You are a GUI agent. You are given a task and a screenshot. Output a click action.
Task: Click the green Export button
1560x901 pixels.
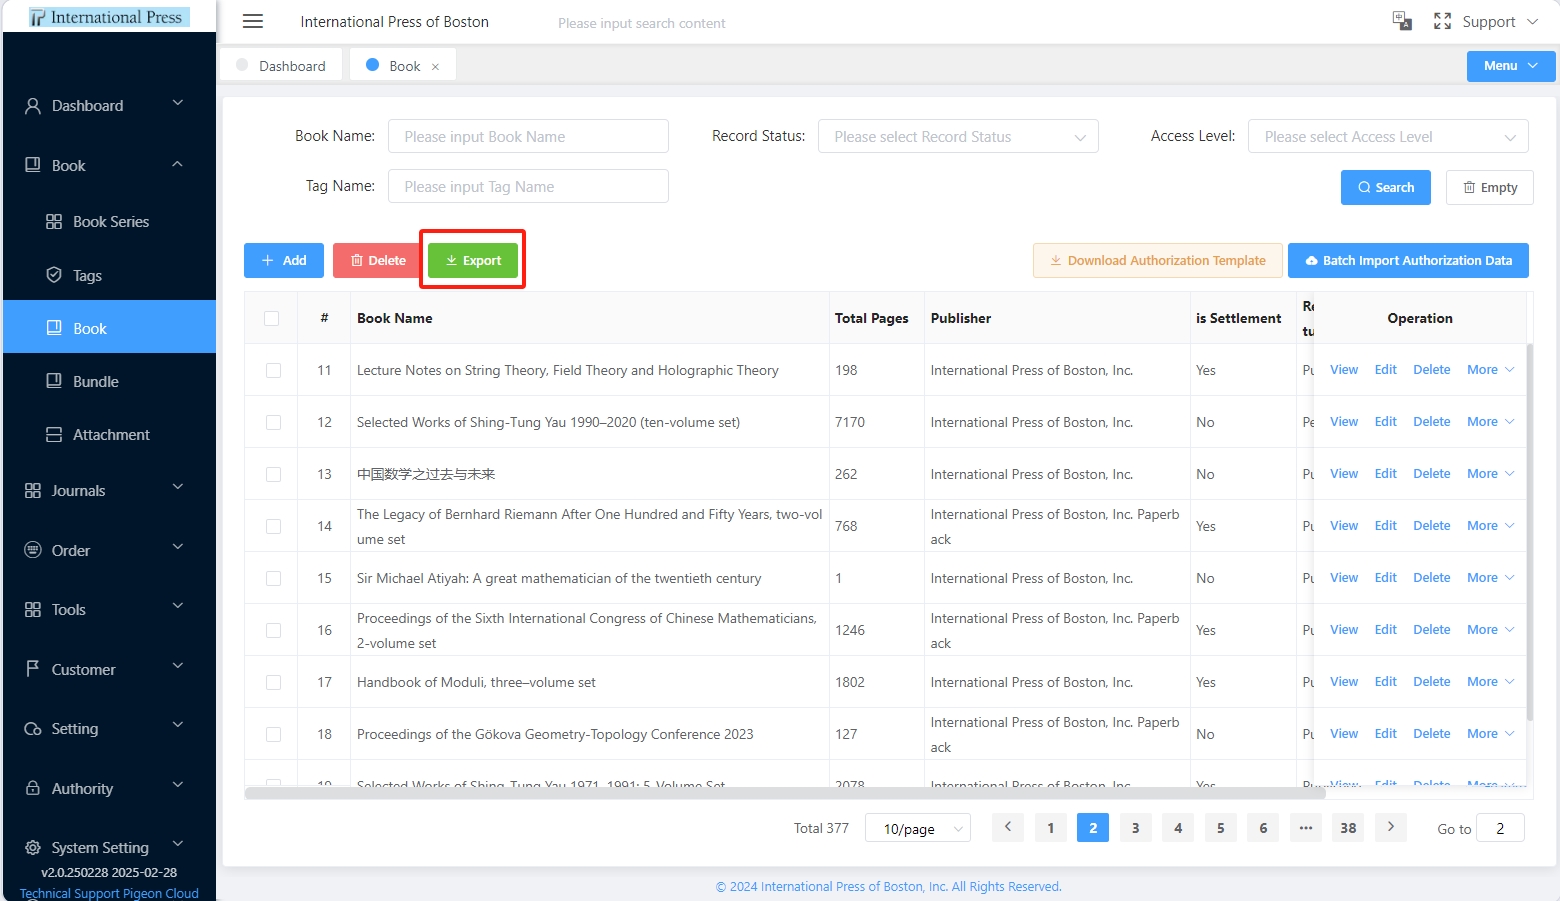click(x=473, y=260)
